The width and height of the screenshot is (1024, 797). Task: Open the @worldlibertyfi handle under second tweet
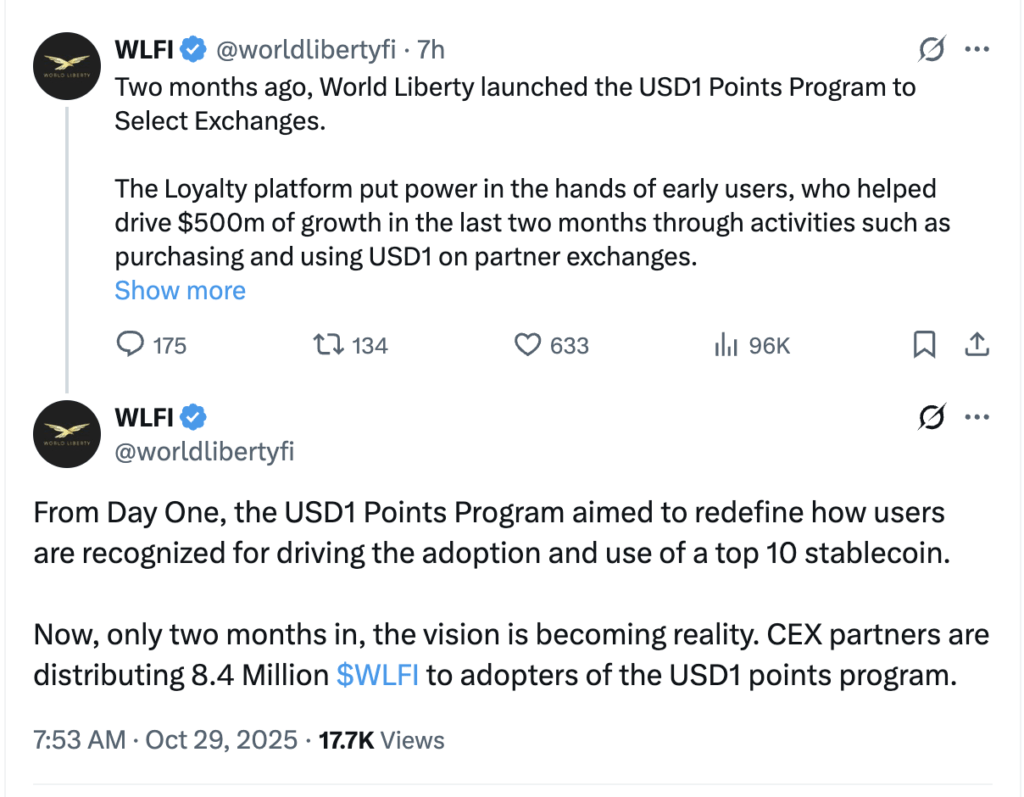[x=205, y=452]
